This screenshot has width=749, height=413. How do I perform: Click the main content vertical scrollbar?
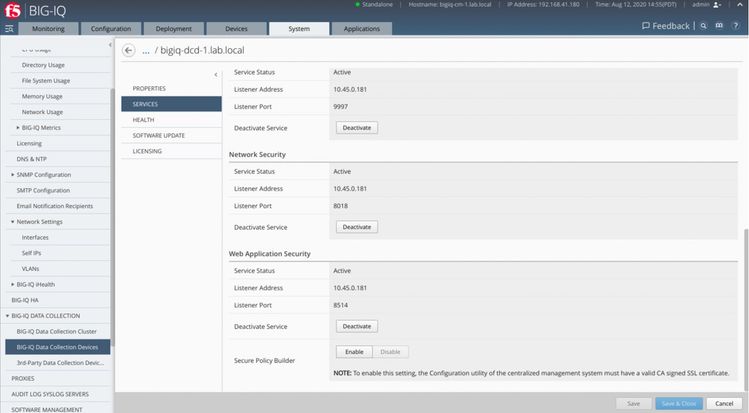(x=746, y=310)
